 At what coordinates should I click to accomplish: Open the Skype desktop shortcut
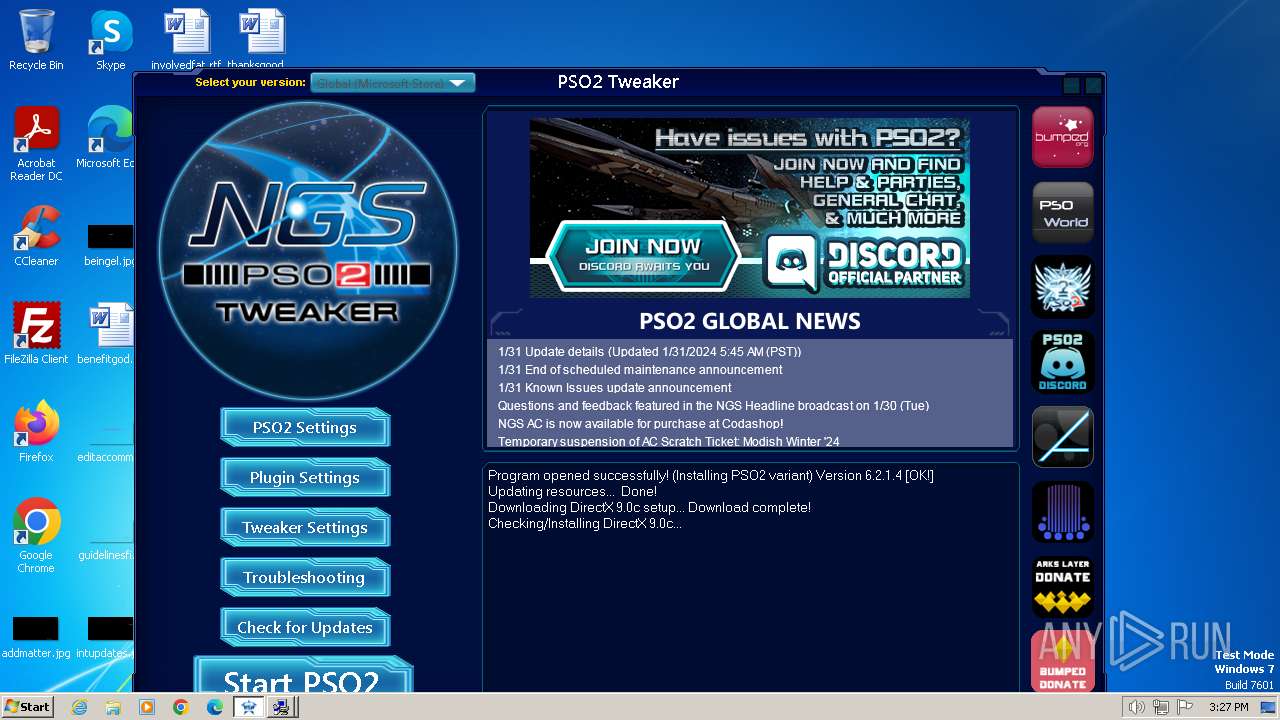110,40
